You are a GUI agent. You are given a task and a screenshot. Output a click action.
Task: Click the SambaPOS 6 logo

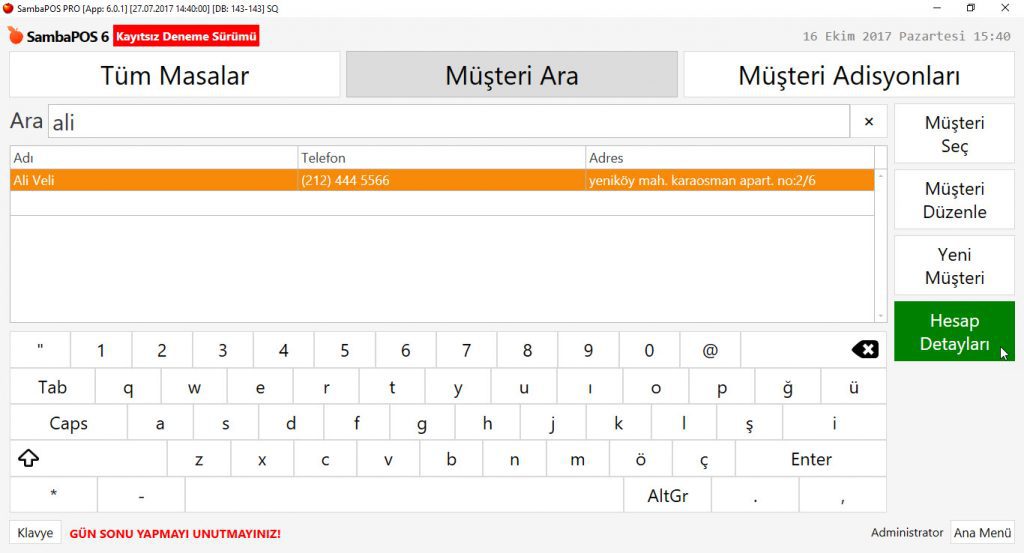[58, 36]
